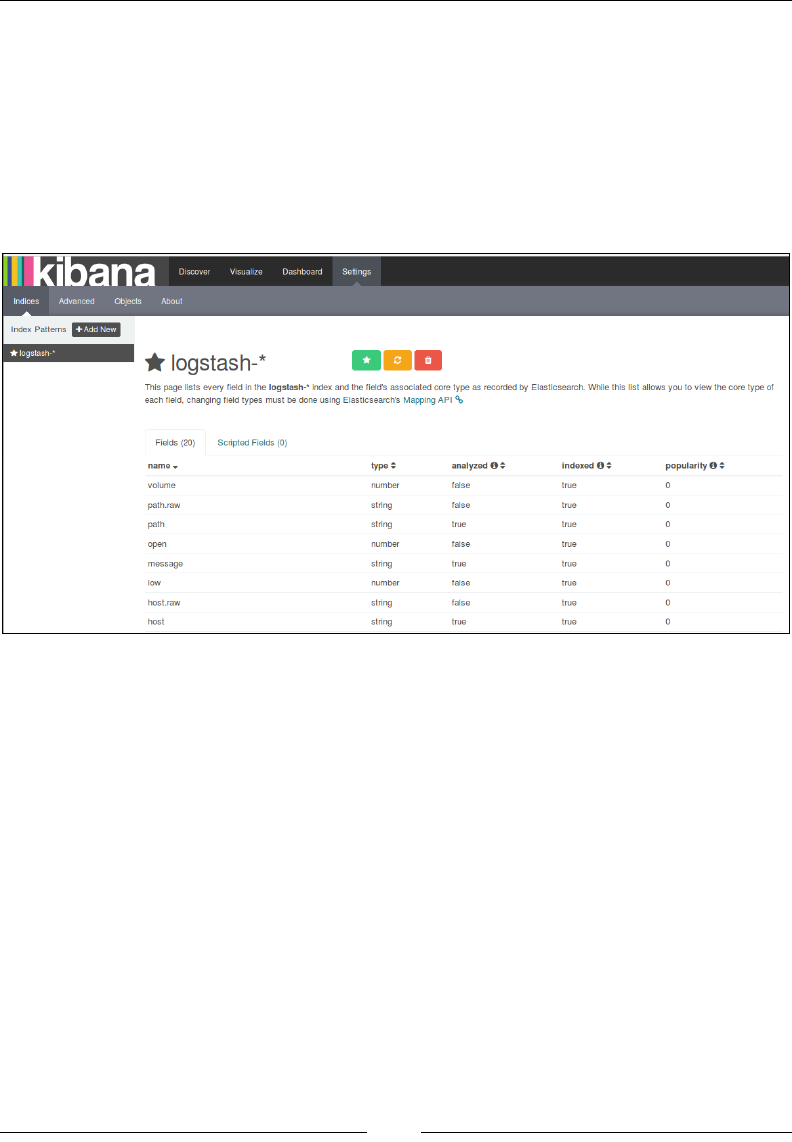The height and width of the screenshot is (1142, 792).
Task: Reload field list with orange refresh button
Action: point(398,361)
